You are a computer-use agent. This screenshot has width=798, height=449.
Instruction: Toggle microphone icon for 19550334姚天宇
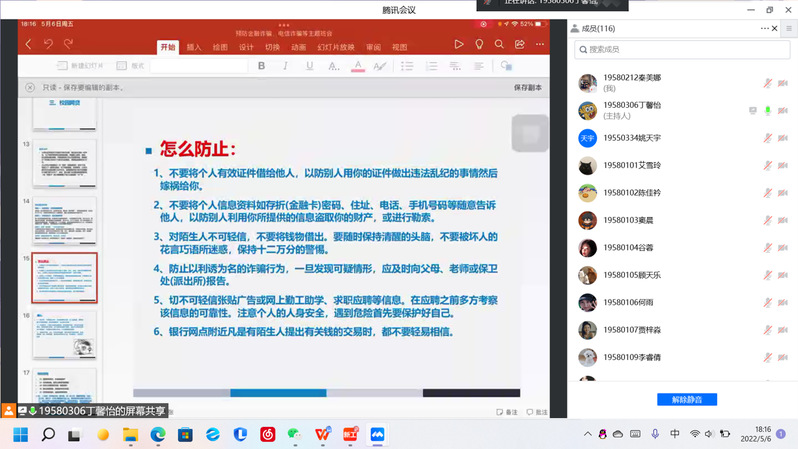(767, 138)
